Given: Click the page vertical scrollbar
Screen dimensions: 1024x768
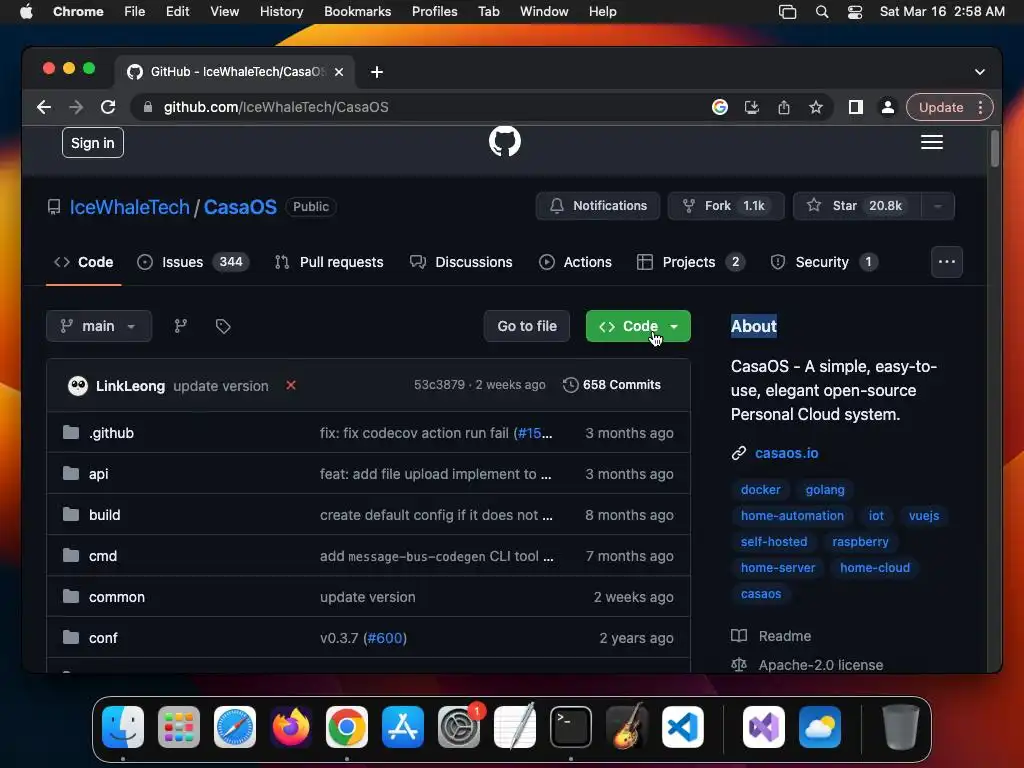Looking at the screenshot, I should [994, 149].
